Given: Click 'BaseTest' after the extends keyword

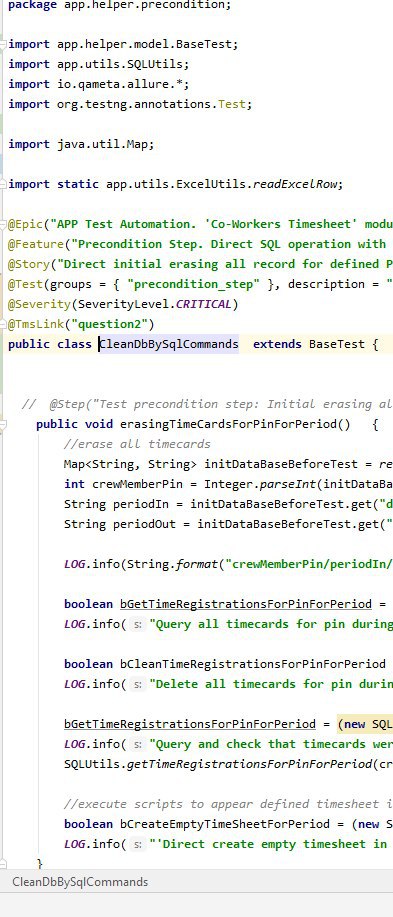Looking at the screenshot, I should 337,344.
